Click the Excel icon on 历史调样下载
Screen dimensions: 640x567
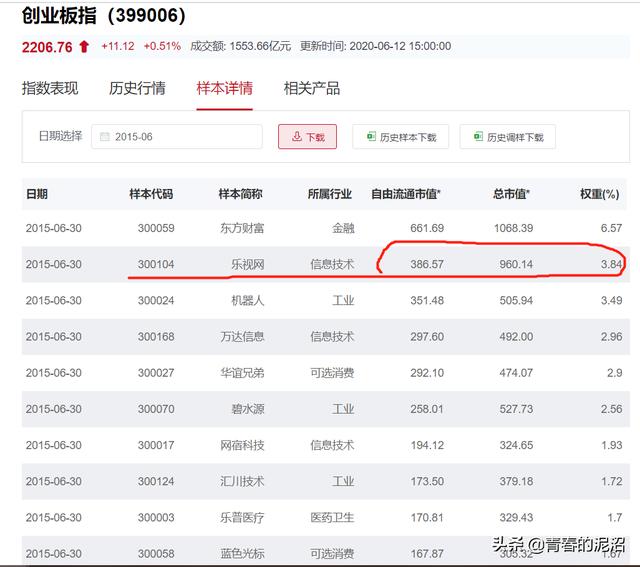pos(478,136)
